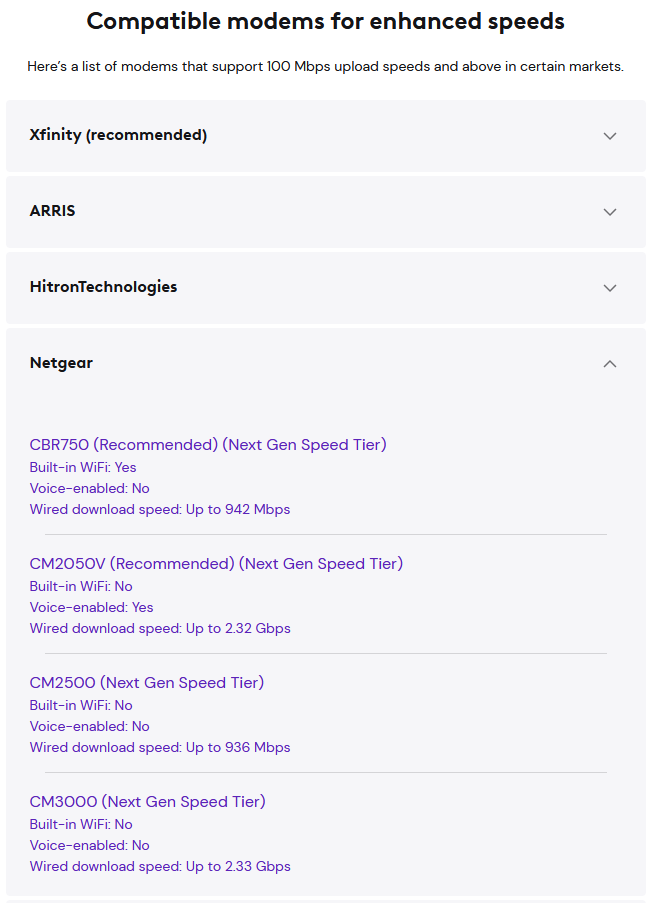Click CBR750 wired download speed 942 Mbps
The height and width of the screenshot is (903, 651).
[160, 509]
